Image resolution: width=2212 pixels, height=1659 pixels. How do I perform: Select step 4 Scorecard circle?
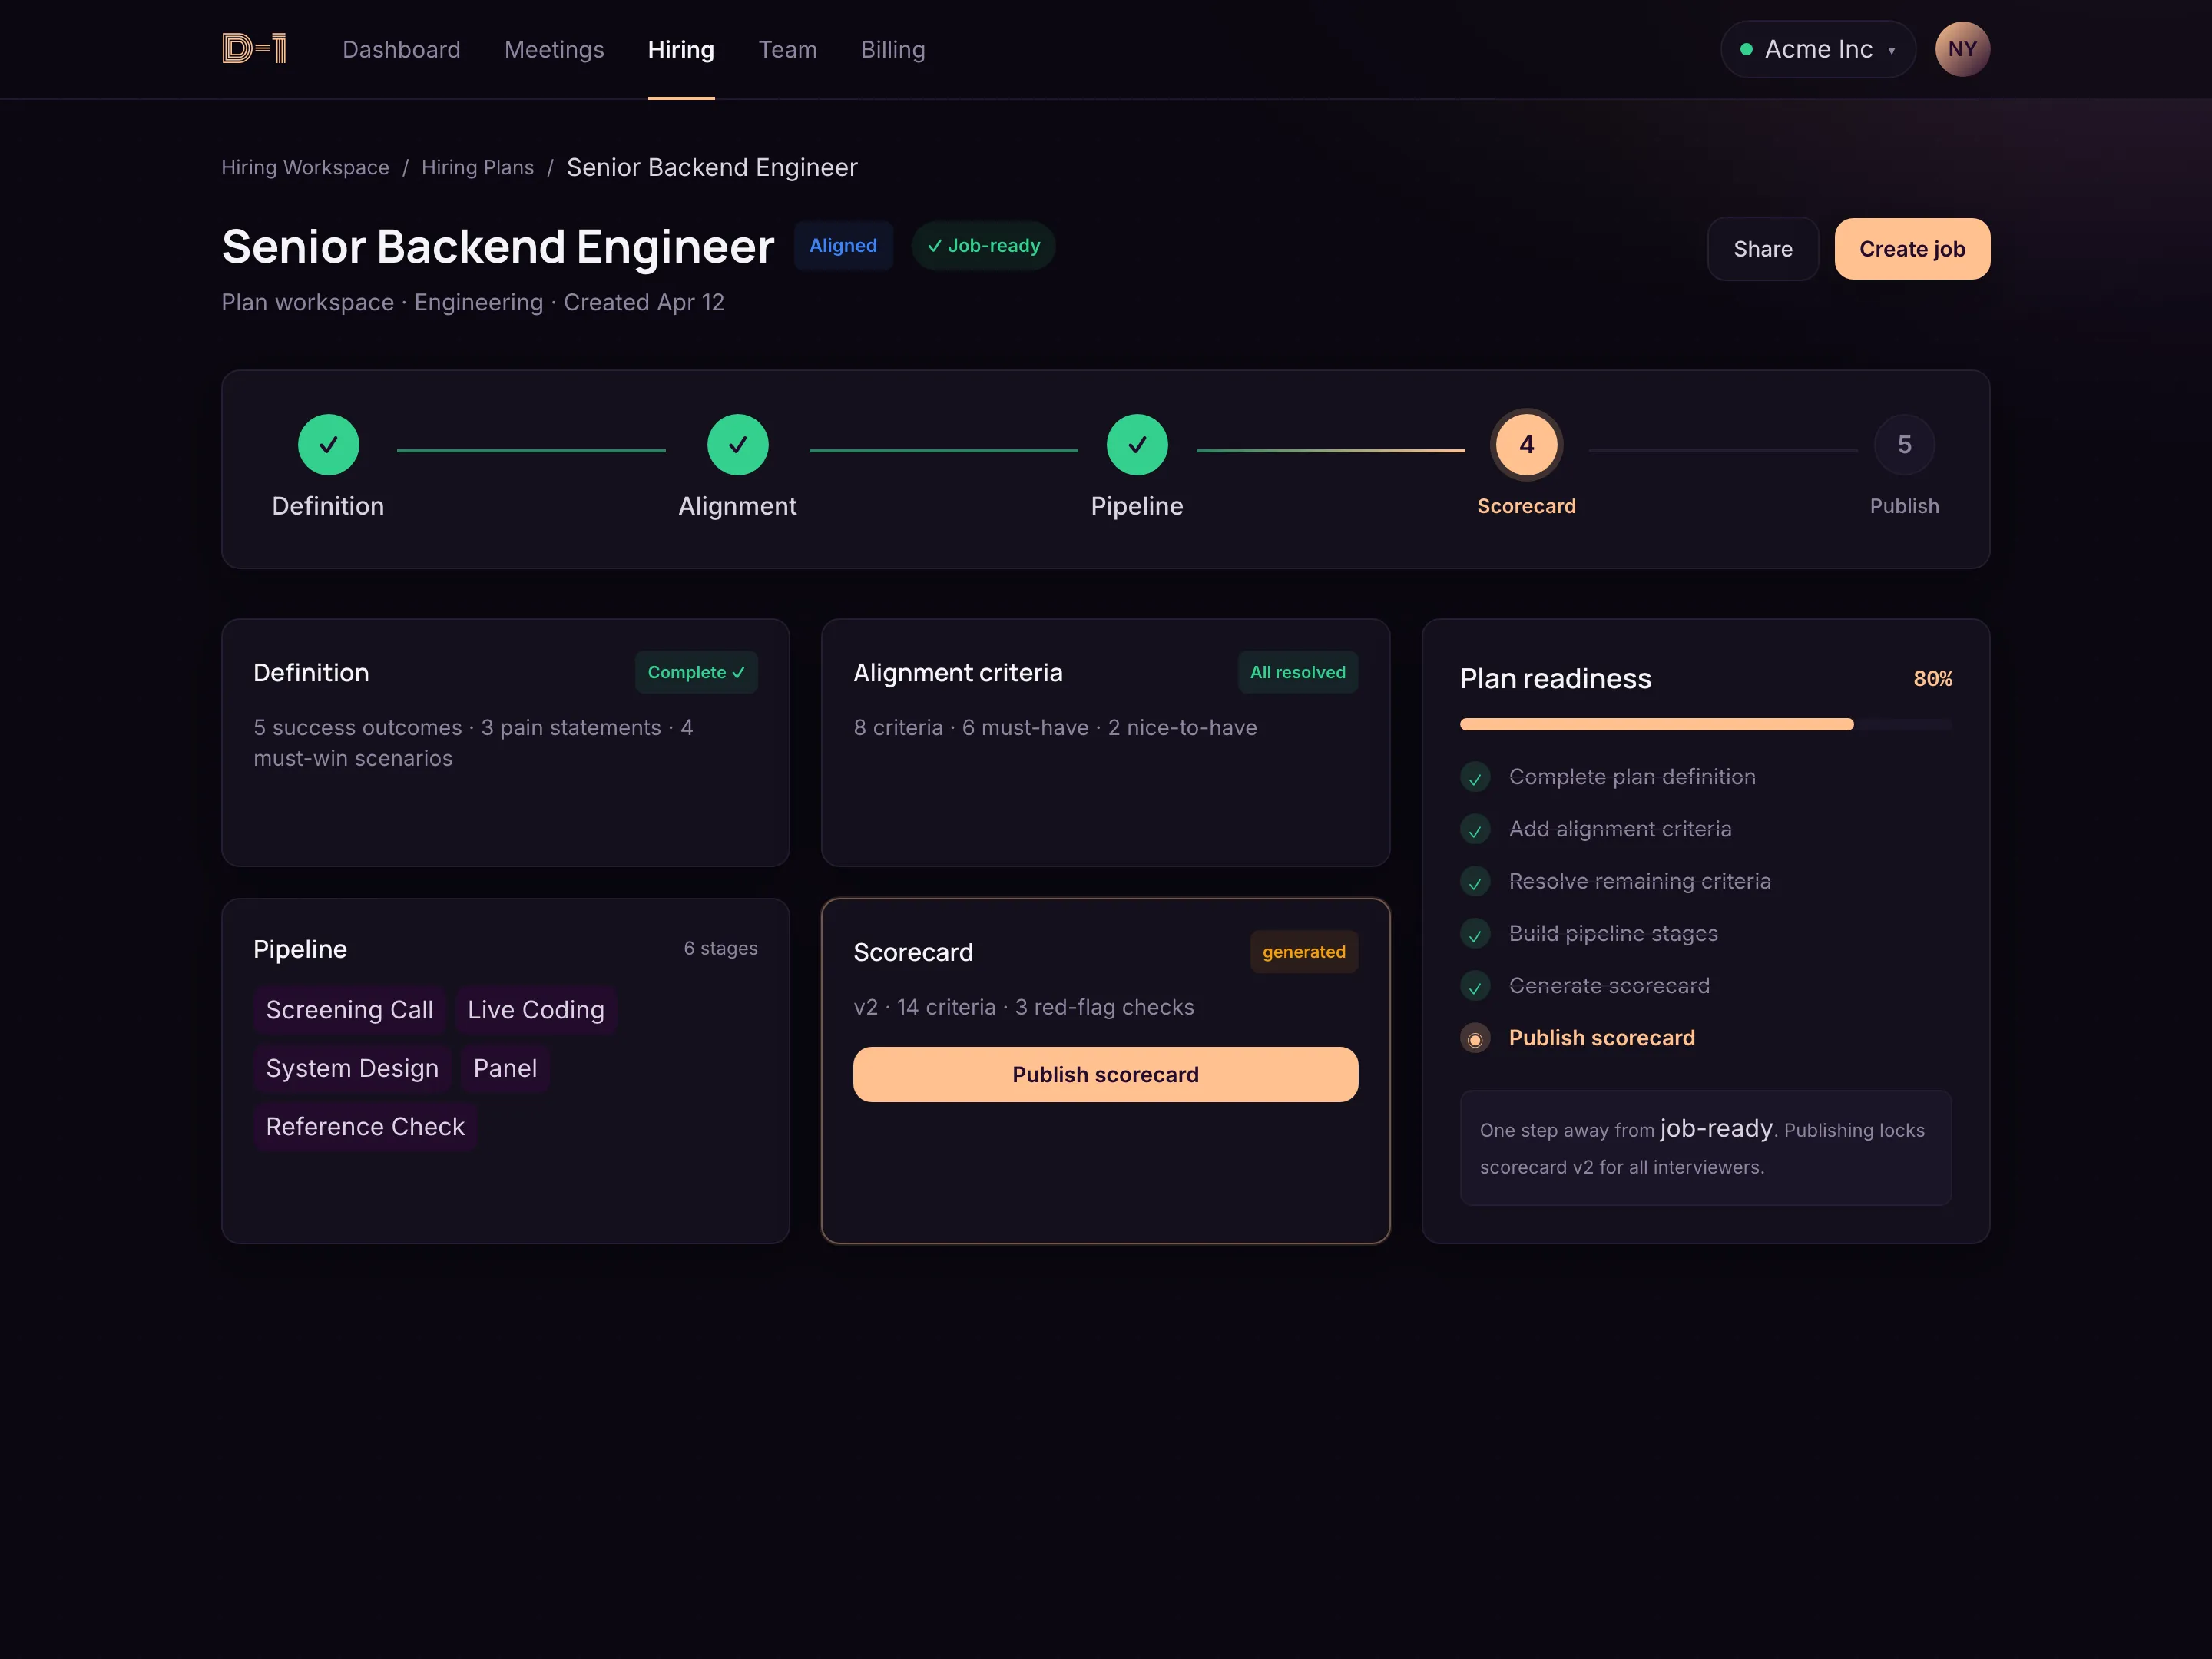tap(1525, 444)
